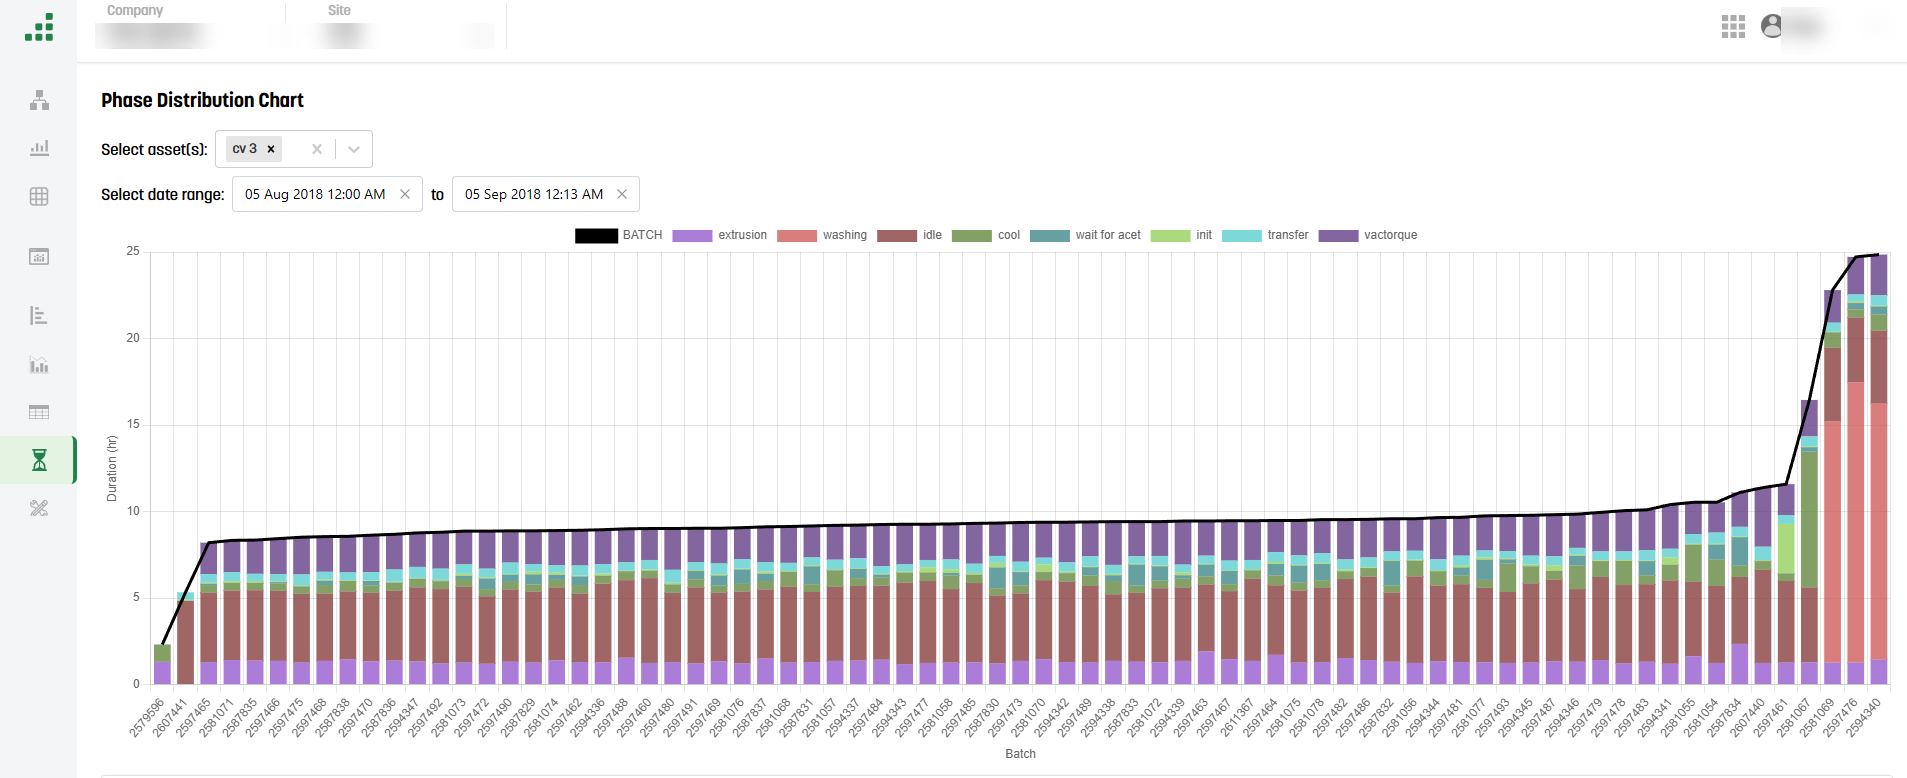
Task: Select the hourglass phase distribution icon
Action: [39, 460]
